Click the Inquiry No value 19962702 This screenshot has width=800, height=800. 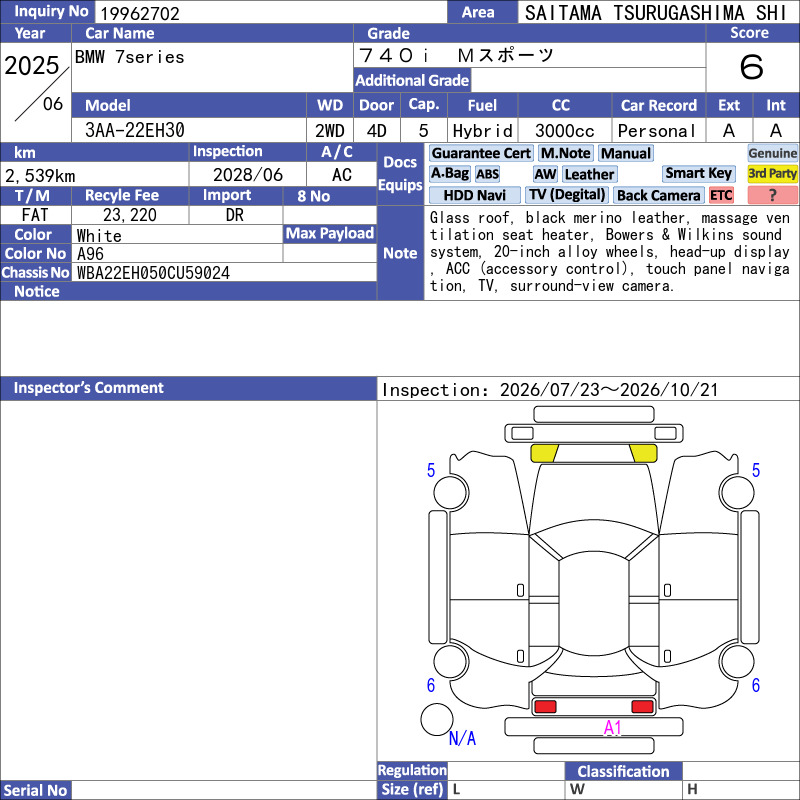click(x=140, y=13)
